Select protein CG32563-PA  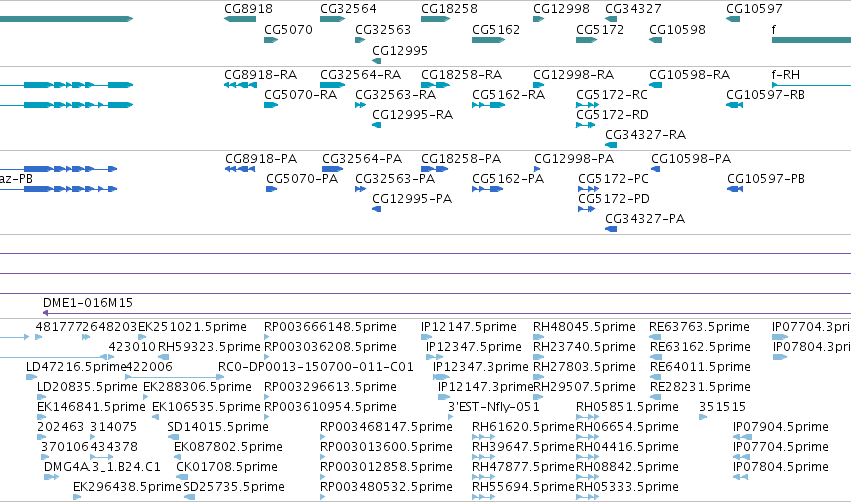click(x=395, y=179)
